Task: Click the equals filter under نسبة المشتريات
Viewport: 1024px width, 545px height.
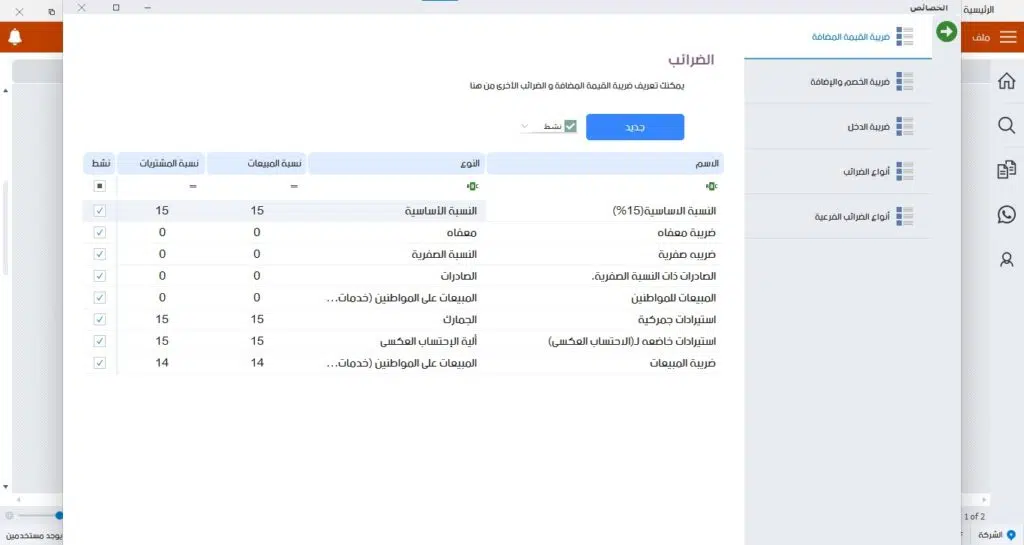Action: point(193,187)
